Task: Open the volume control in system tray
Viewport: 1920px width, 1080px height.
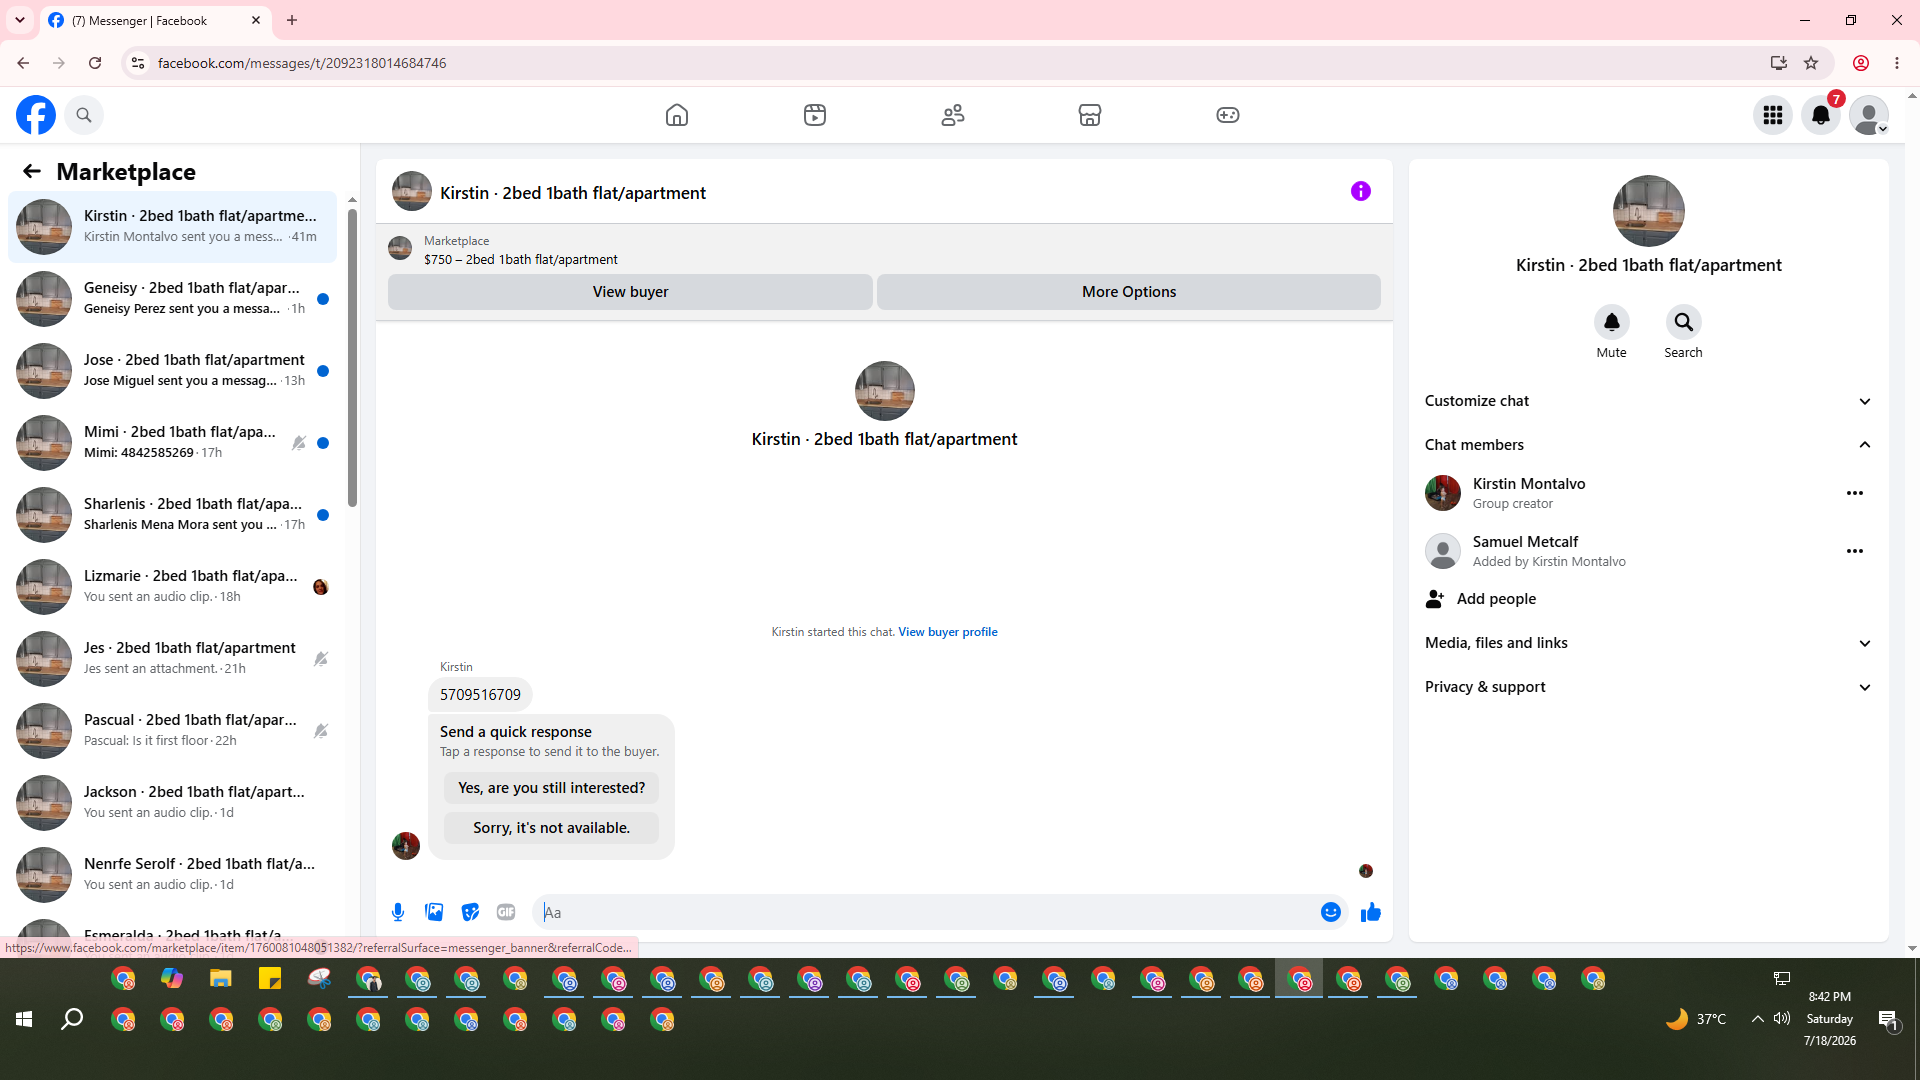Action: pos(1782,1019)
